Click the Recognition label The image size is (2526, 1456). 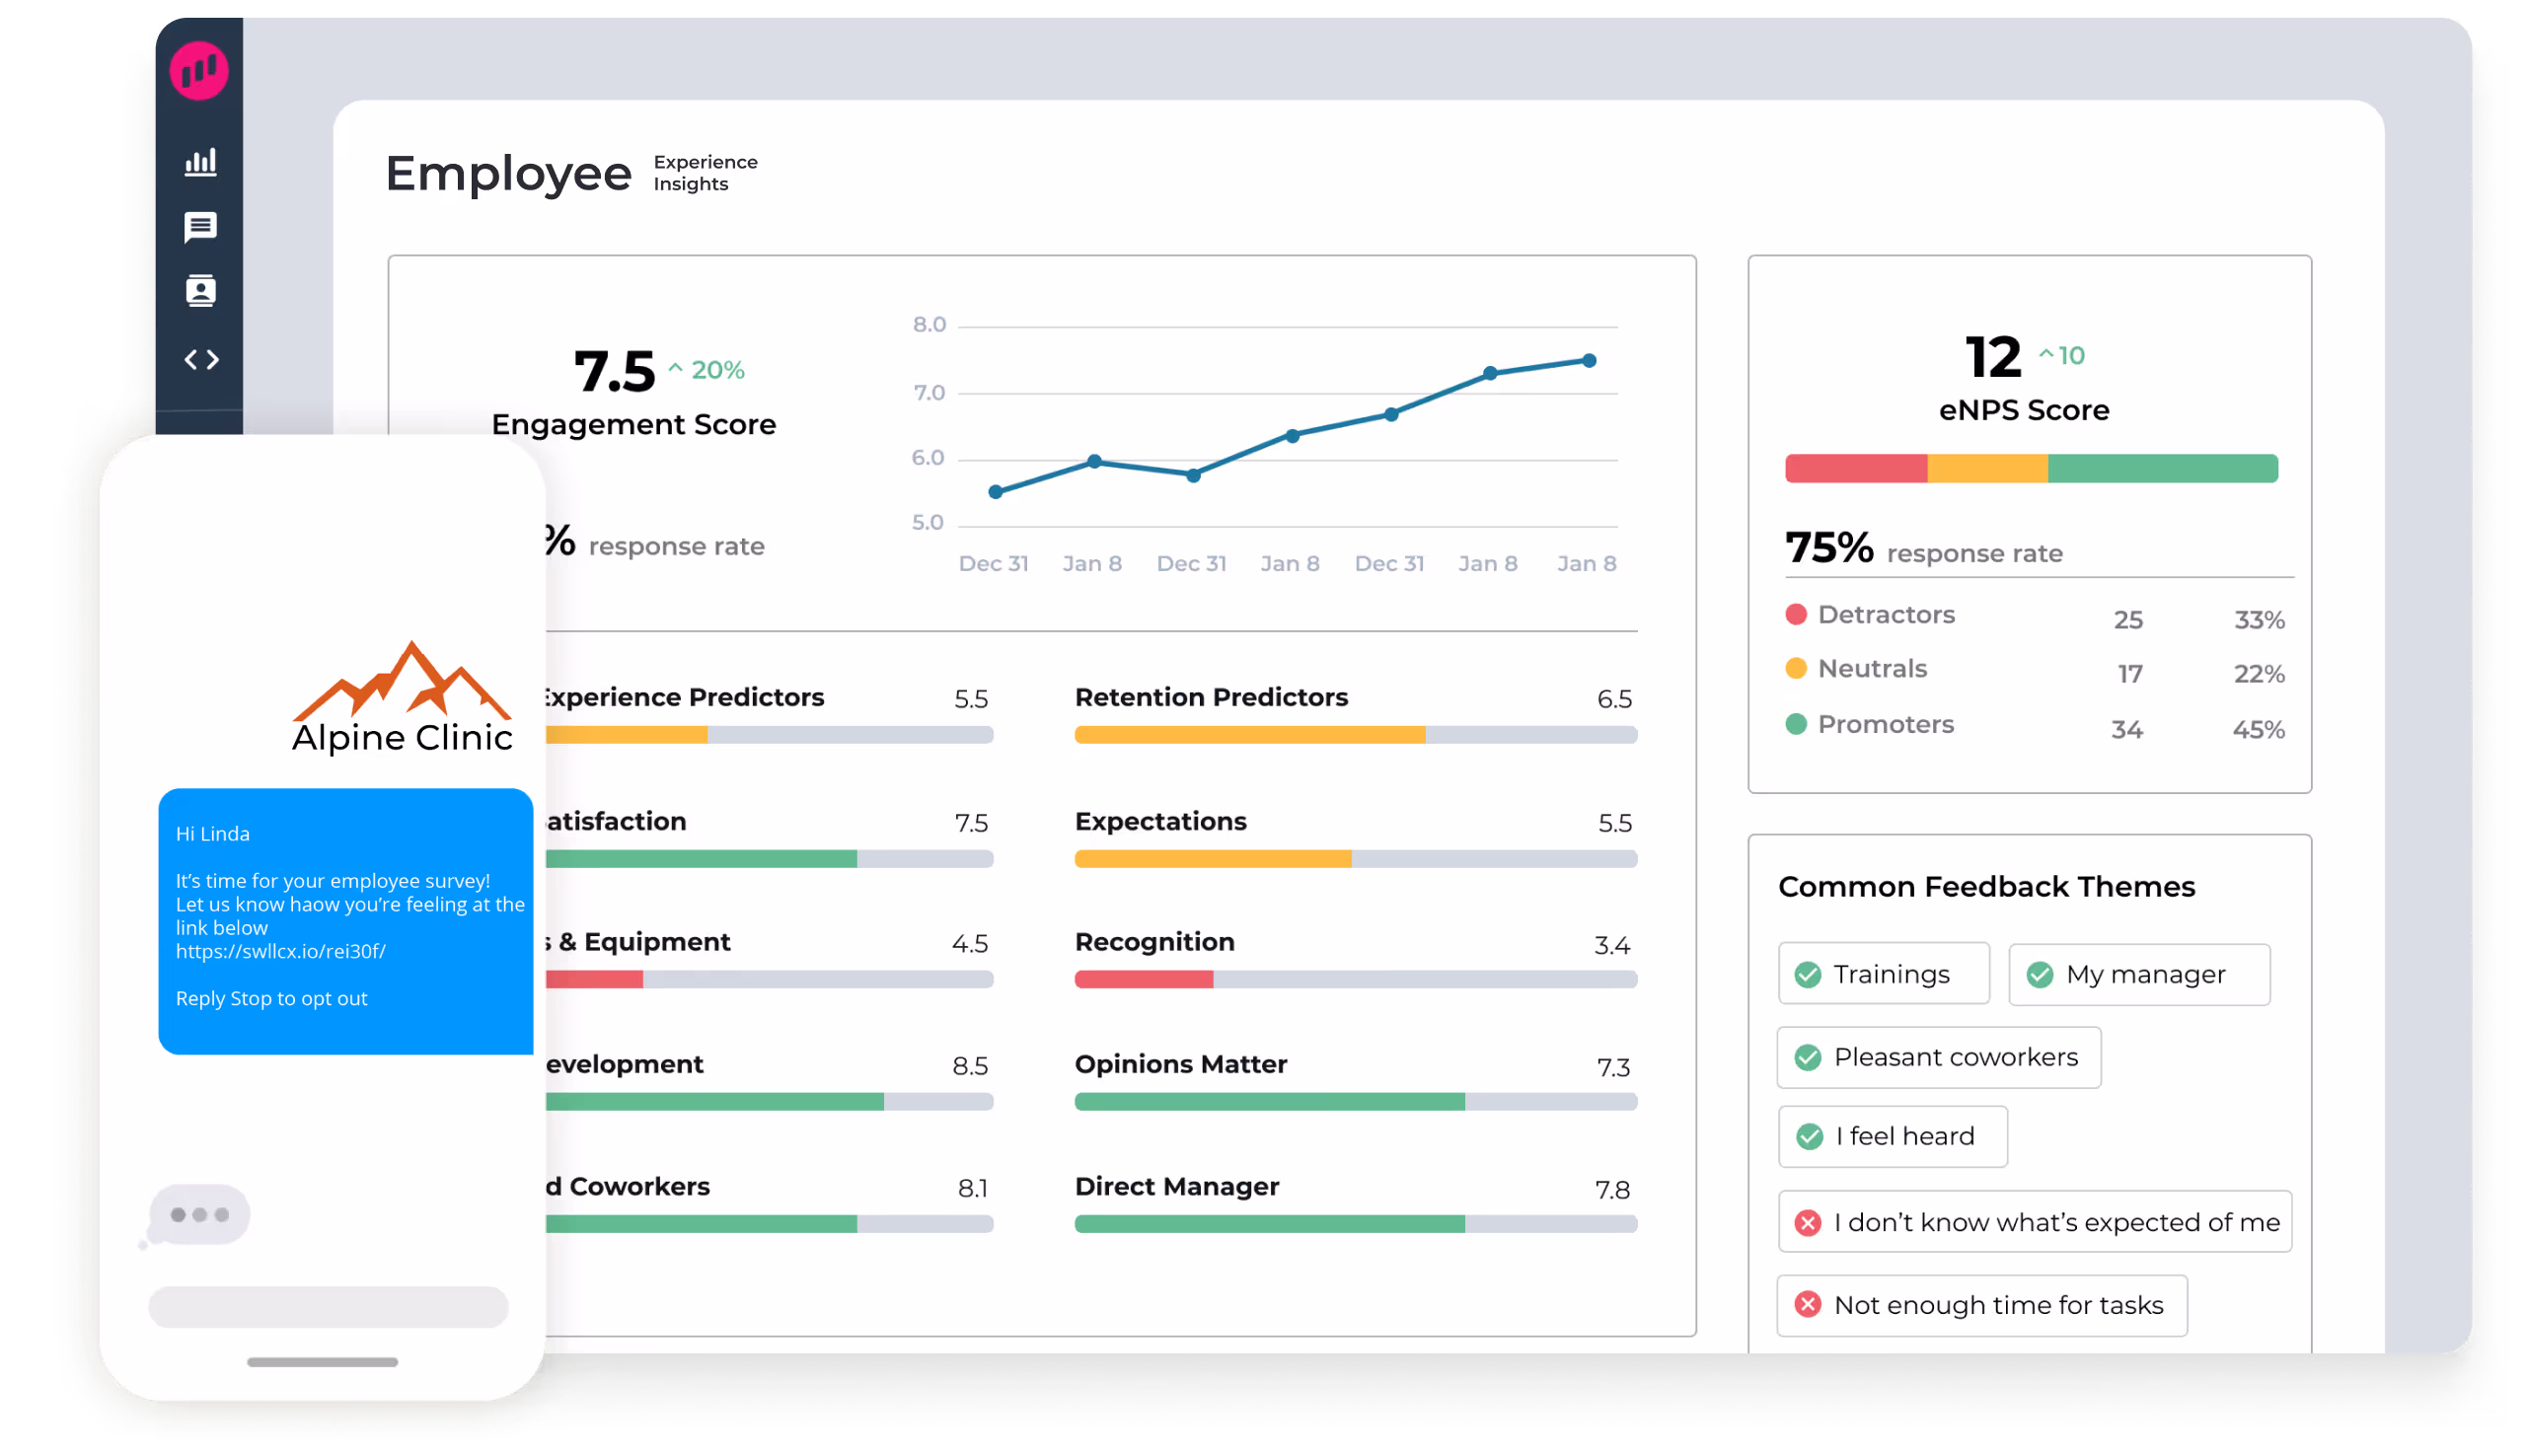(1154, 943)
